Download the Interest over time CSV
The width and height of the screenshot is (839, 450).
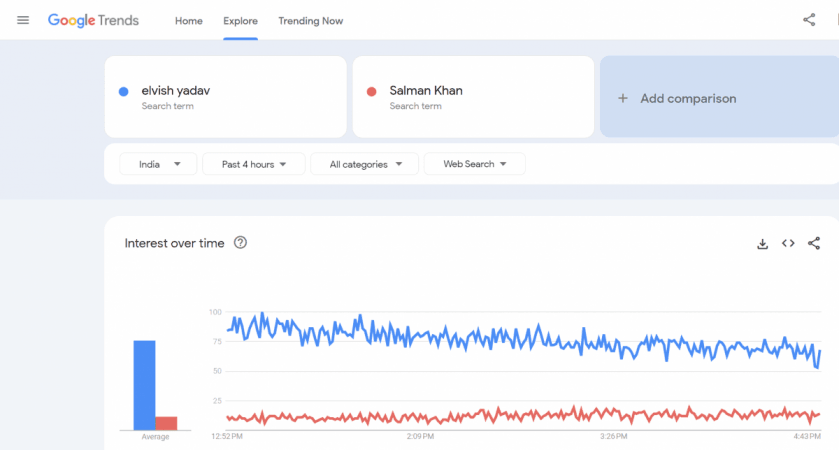[x=762, y=244]
